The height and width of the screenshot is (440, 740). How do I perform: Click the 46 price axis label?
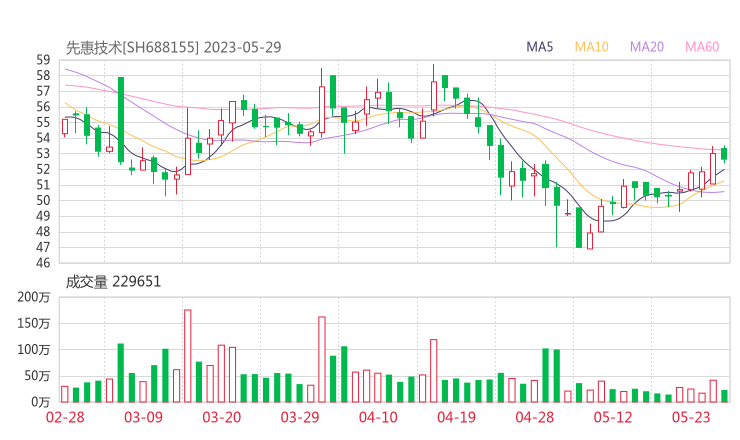point(43,263)
